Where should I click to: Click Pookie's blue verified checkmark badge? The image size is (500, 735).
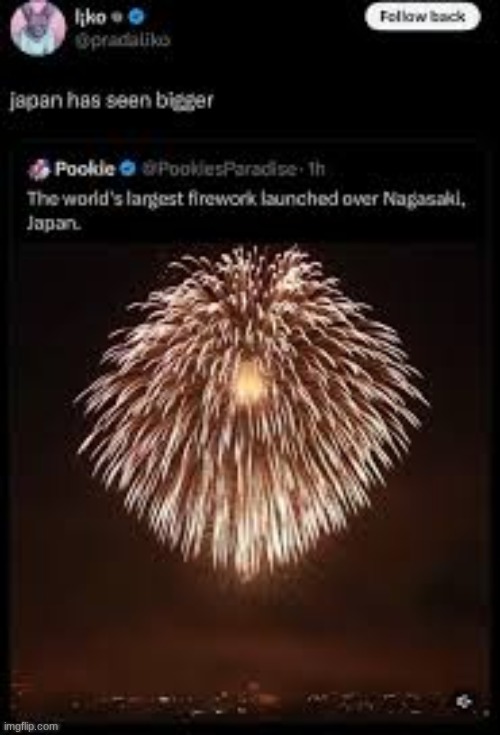[127, 168]
